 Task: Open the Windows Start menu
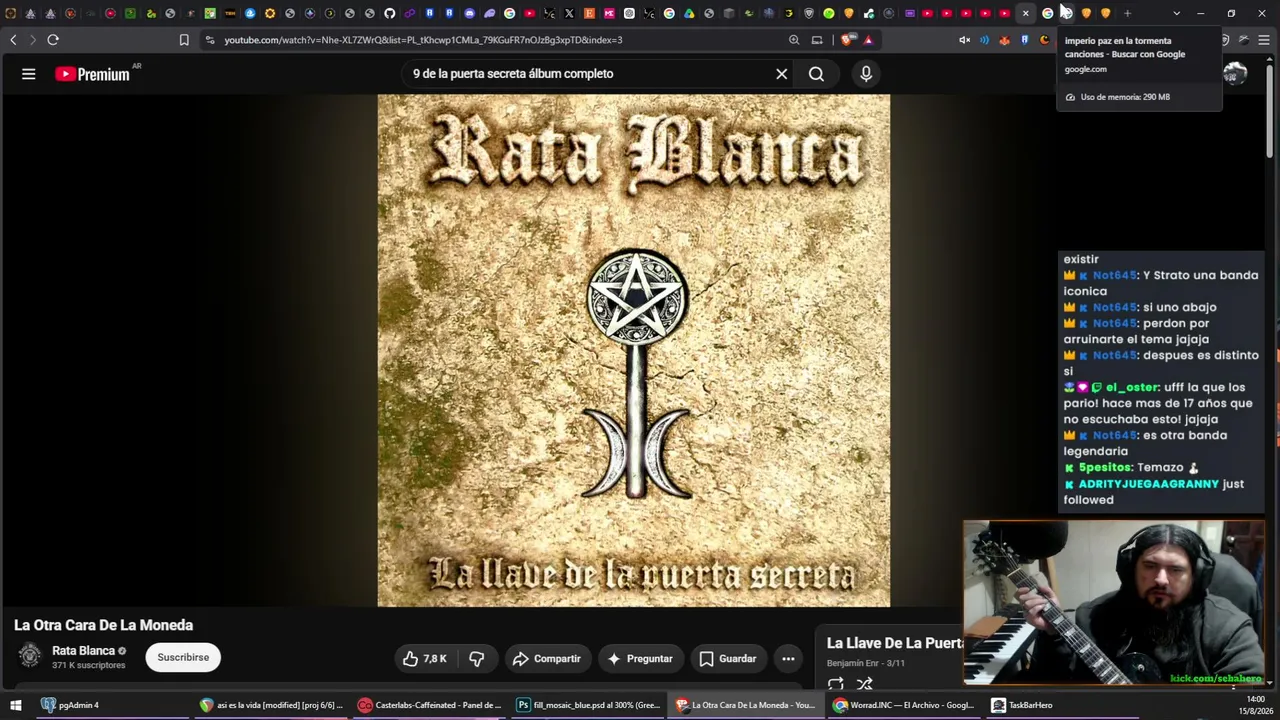pyautogui.click(x=16, y=705)
